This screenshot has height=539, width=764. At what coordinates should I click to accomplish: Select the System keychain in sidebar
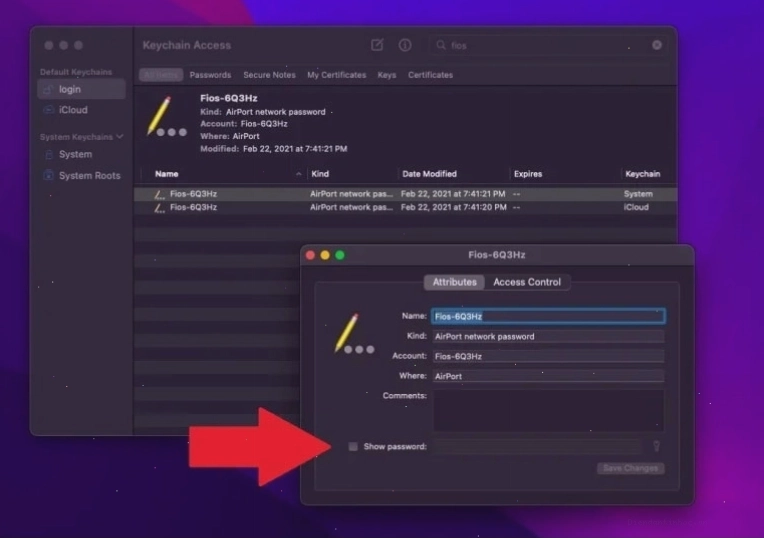coord(81,154)
